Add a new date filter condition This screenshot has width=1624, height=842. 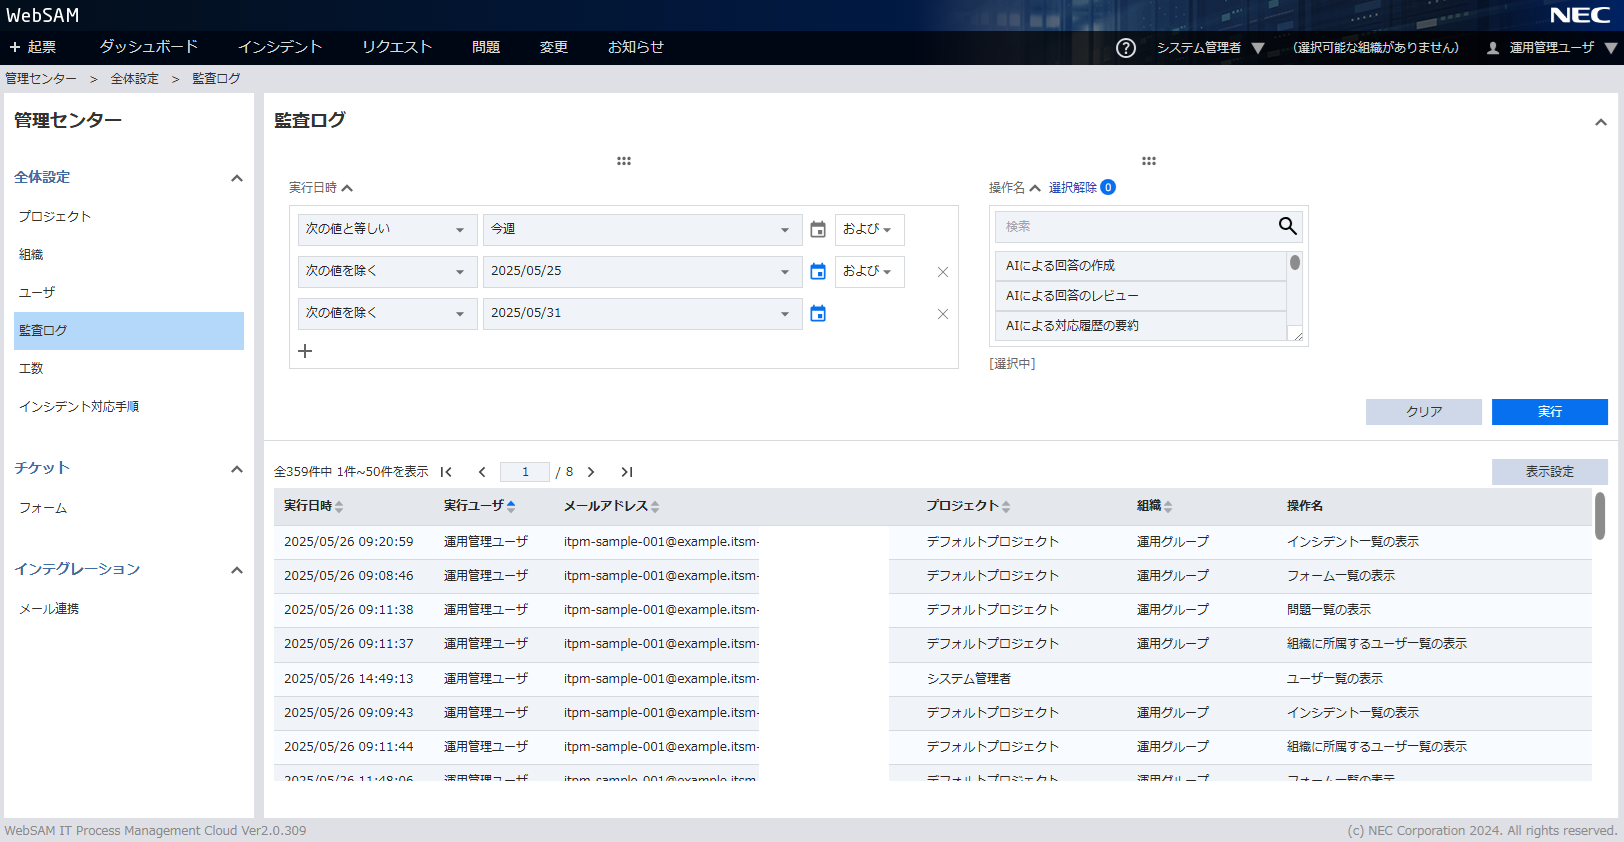click(x=305, y=351)
